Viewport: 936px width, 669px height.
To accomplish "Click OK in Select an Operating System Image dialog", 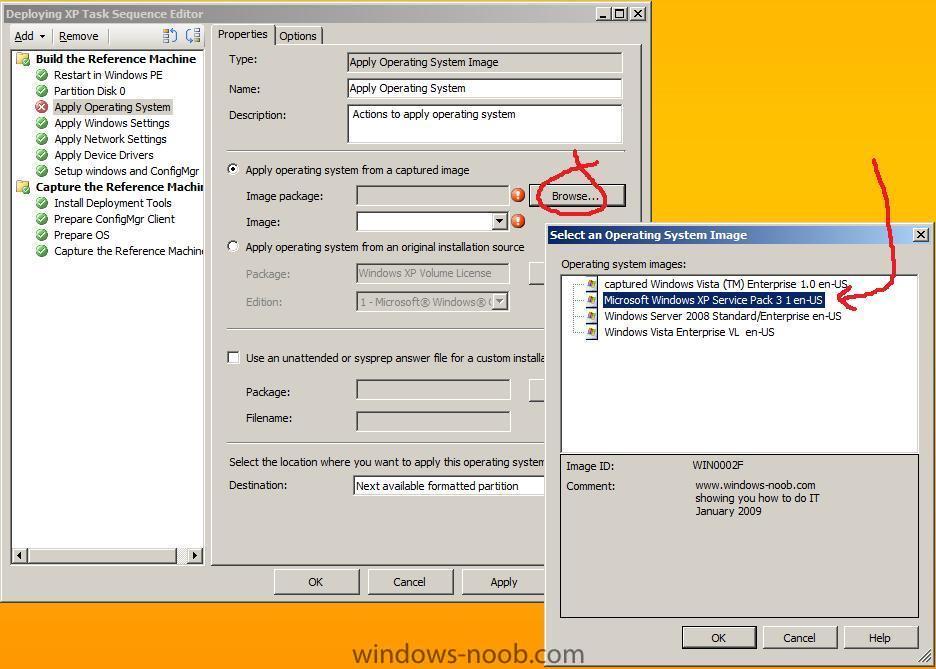I will (719, 637).
